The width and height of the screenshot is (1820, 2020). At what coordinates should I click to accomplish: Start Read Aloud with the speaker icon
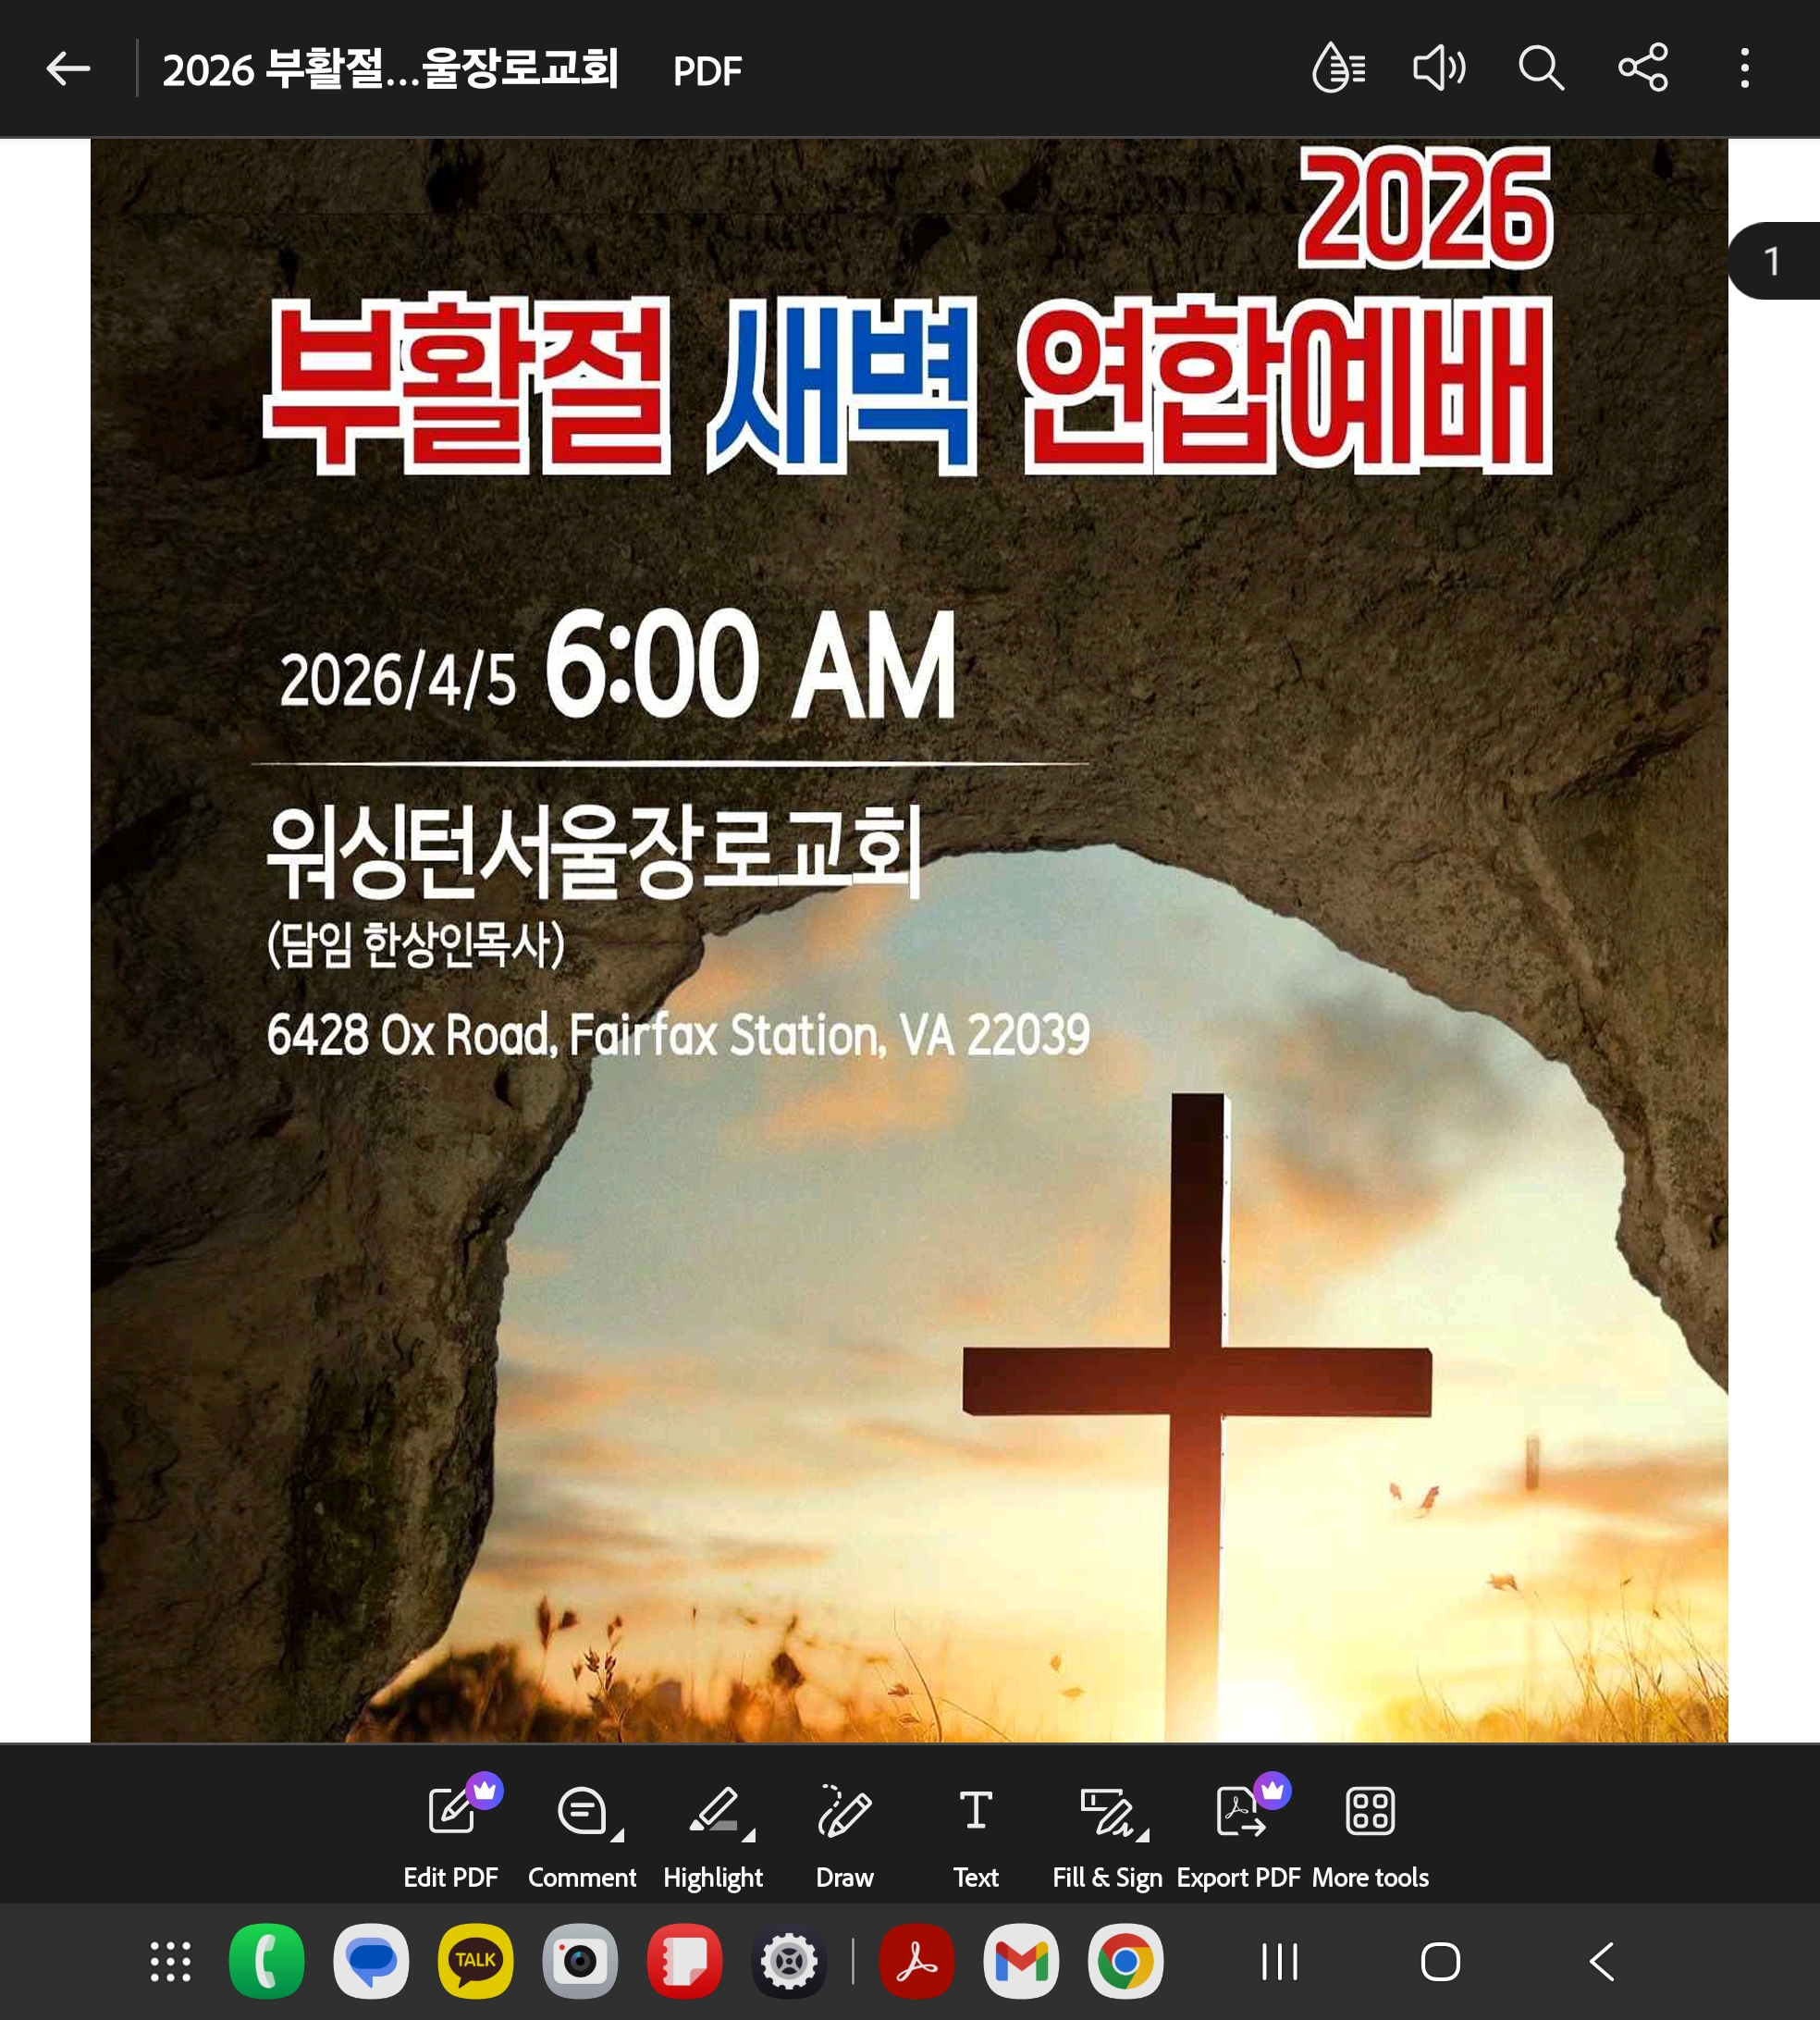point(1439,69)
